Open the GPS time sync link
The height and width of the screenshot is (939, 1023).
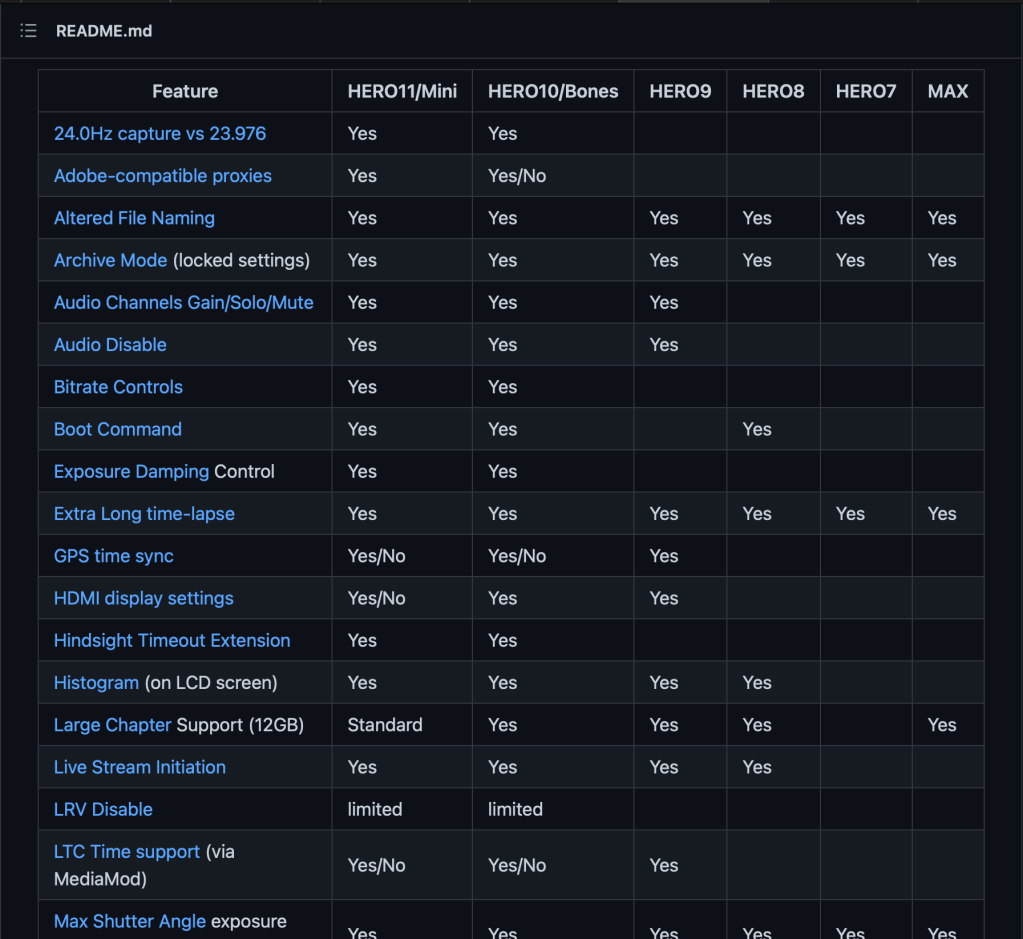click(x=113, y=556)
